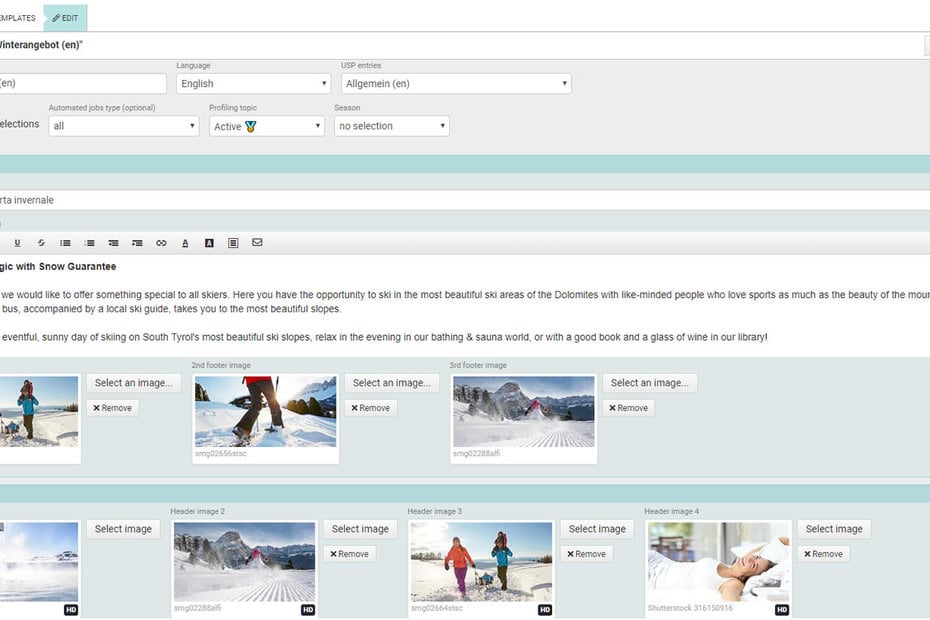Insert a bulleted list
Viewport: 930px width, 620px height.
tap(65, 243)
